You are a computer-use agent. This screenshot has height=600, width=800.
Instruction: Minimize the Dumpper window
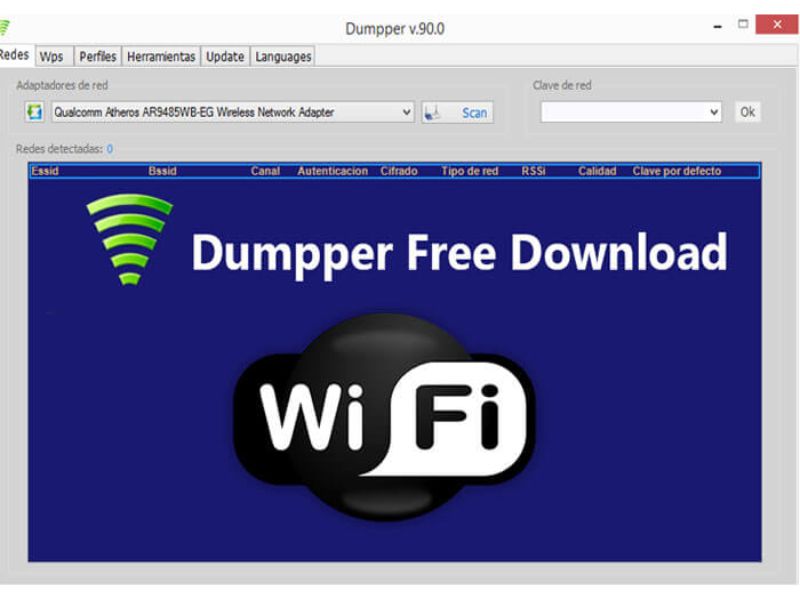717,26
